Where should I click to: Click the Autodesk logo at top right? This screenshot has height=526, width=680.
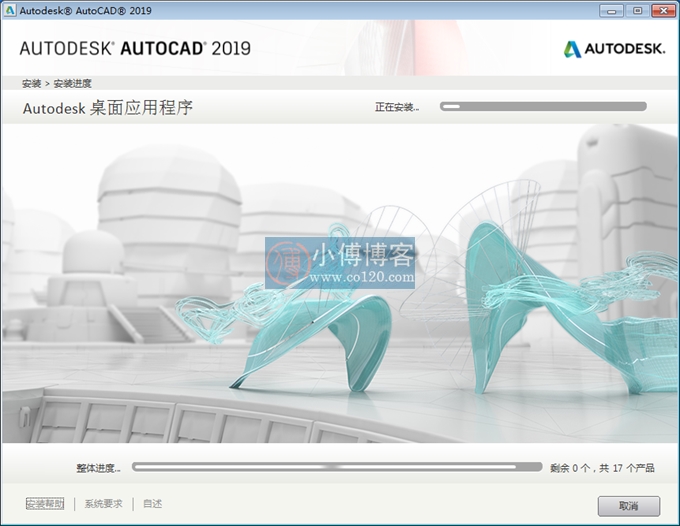(614, 49)
